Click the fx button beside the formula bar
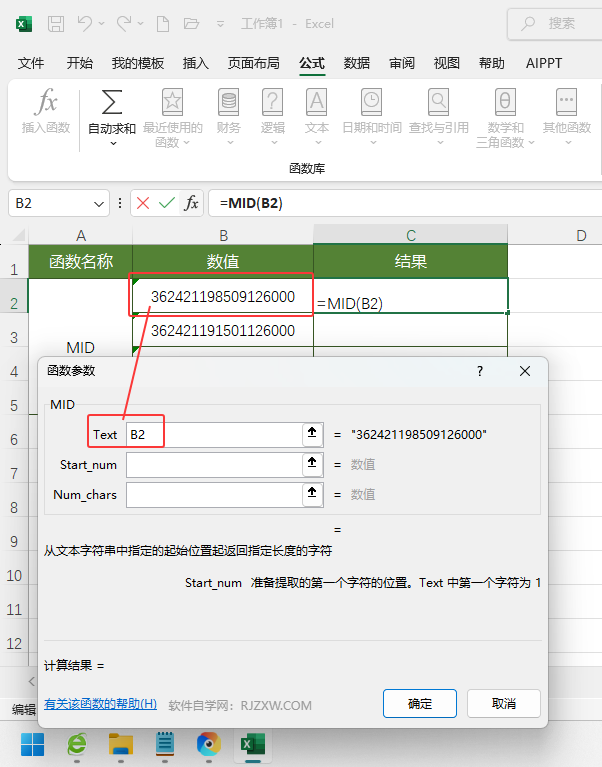The width and height of the screenshot is (602, 767). [x=191, y=203]
